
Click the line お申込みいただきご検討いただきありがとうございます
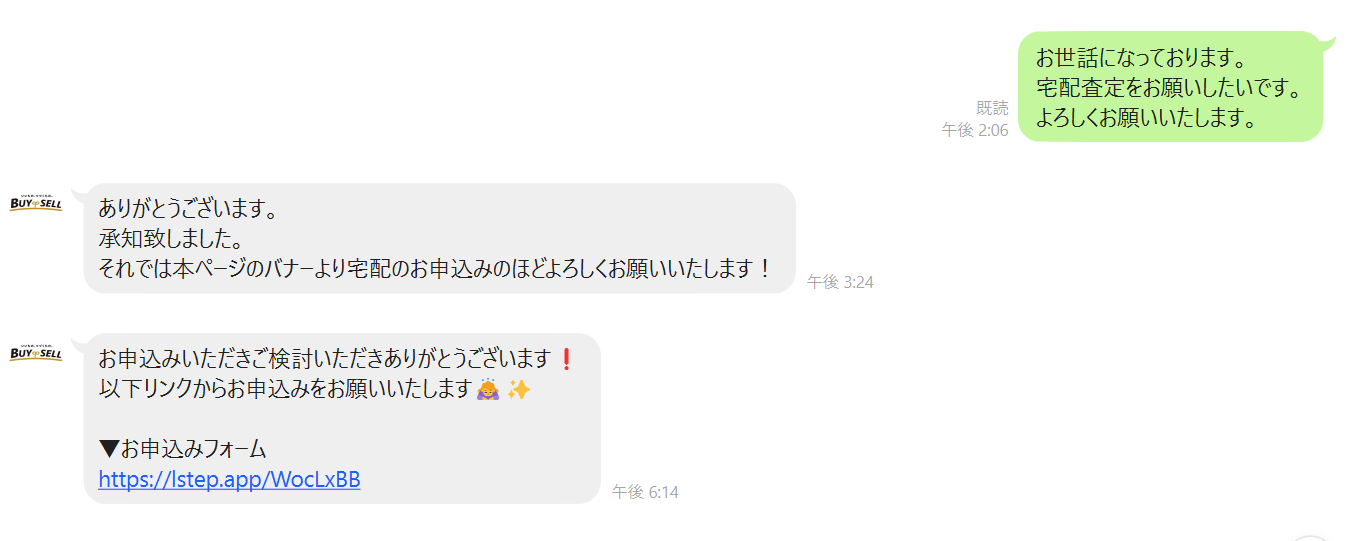tap(325, 358)
